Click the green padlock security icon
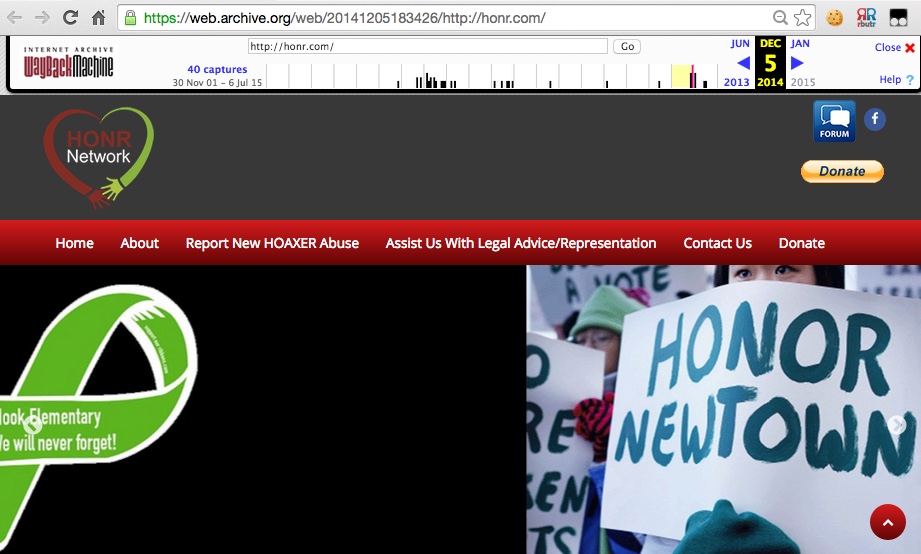Screen dimensions: 921x554 pyautogui.click(x=130, y=18)
